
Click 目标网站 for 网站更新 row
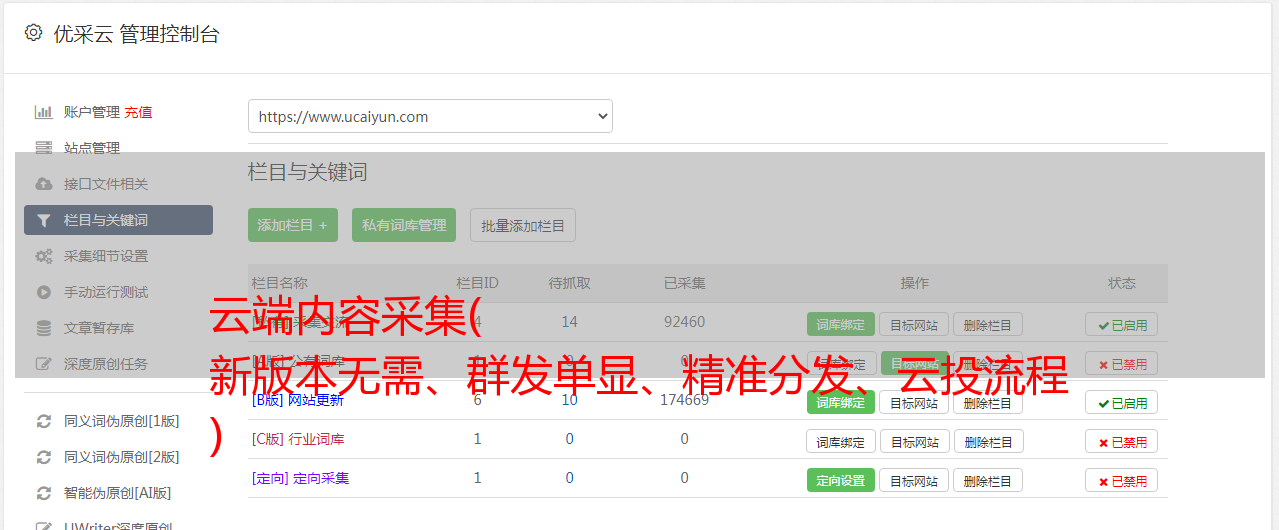(914, 402)
